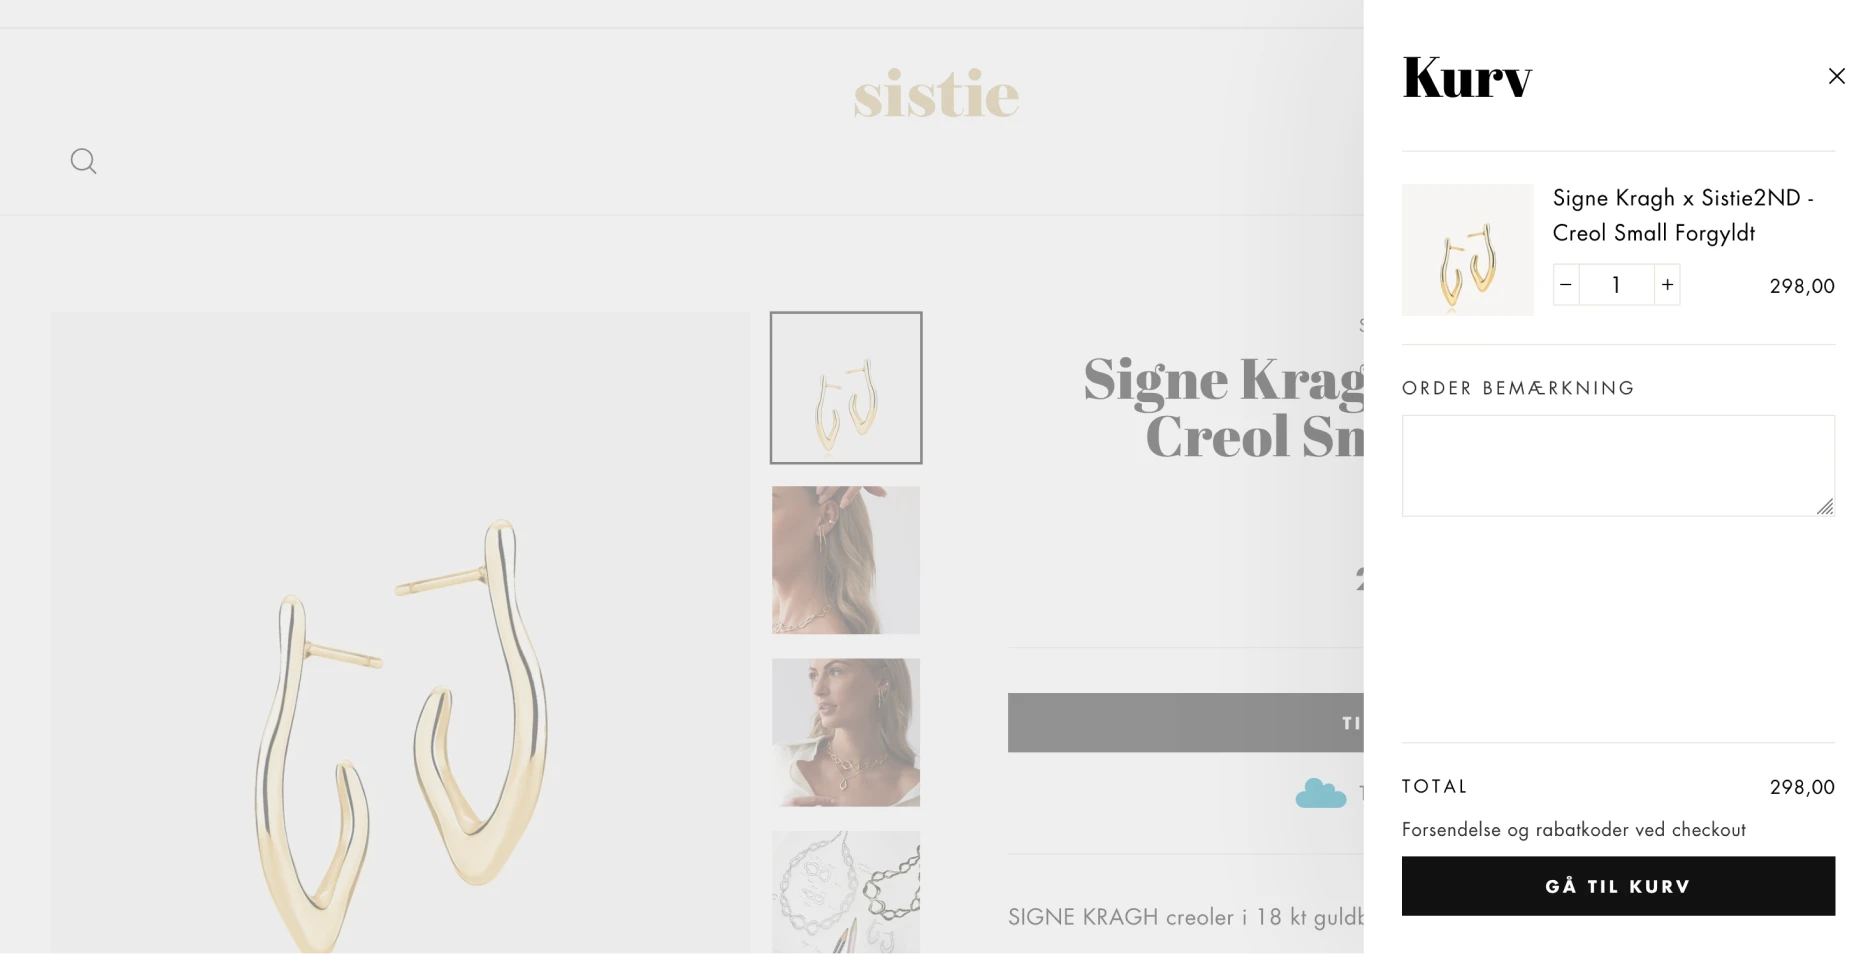Close the Kurv cart panel

(1836, 76)
